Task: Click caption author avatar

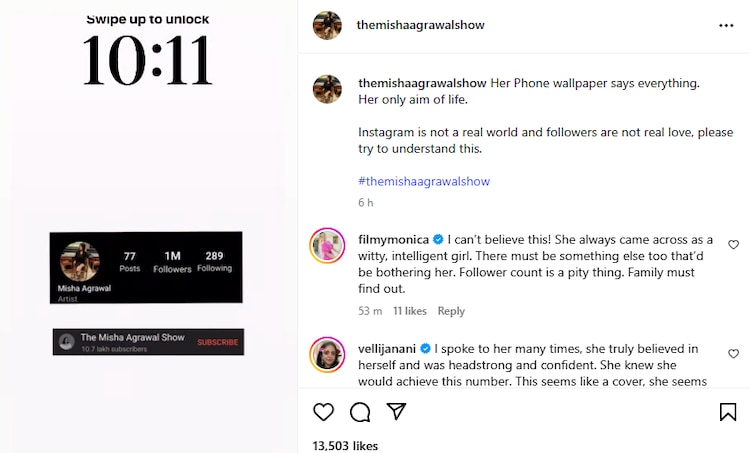Action: point(327,88)
